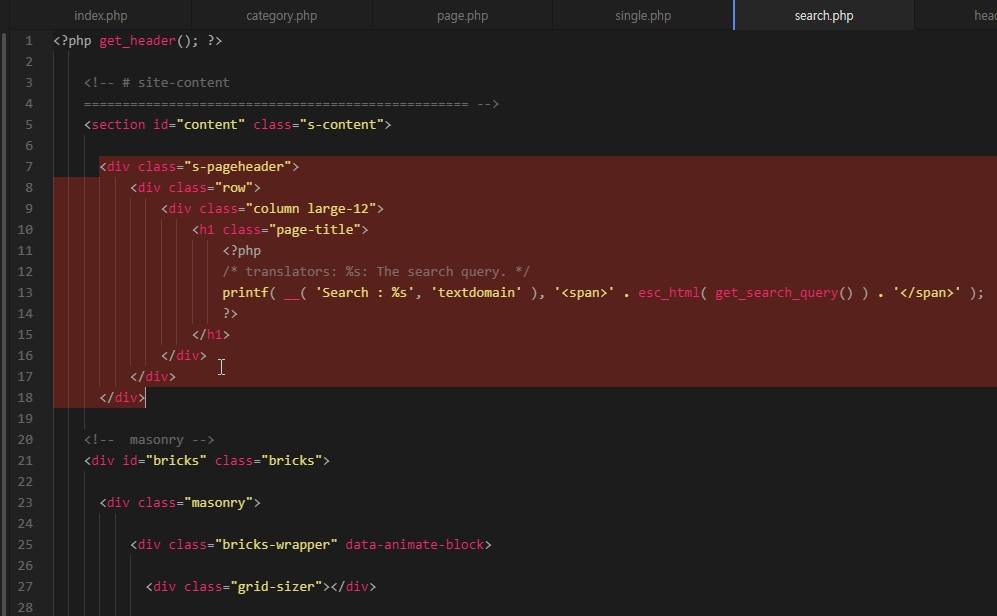Activate the search.php tab
Image resolution: width=997 pixels, height=616 pixels.
coord(824,16)
